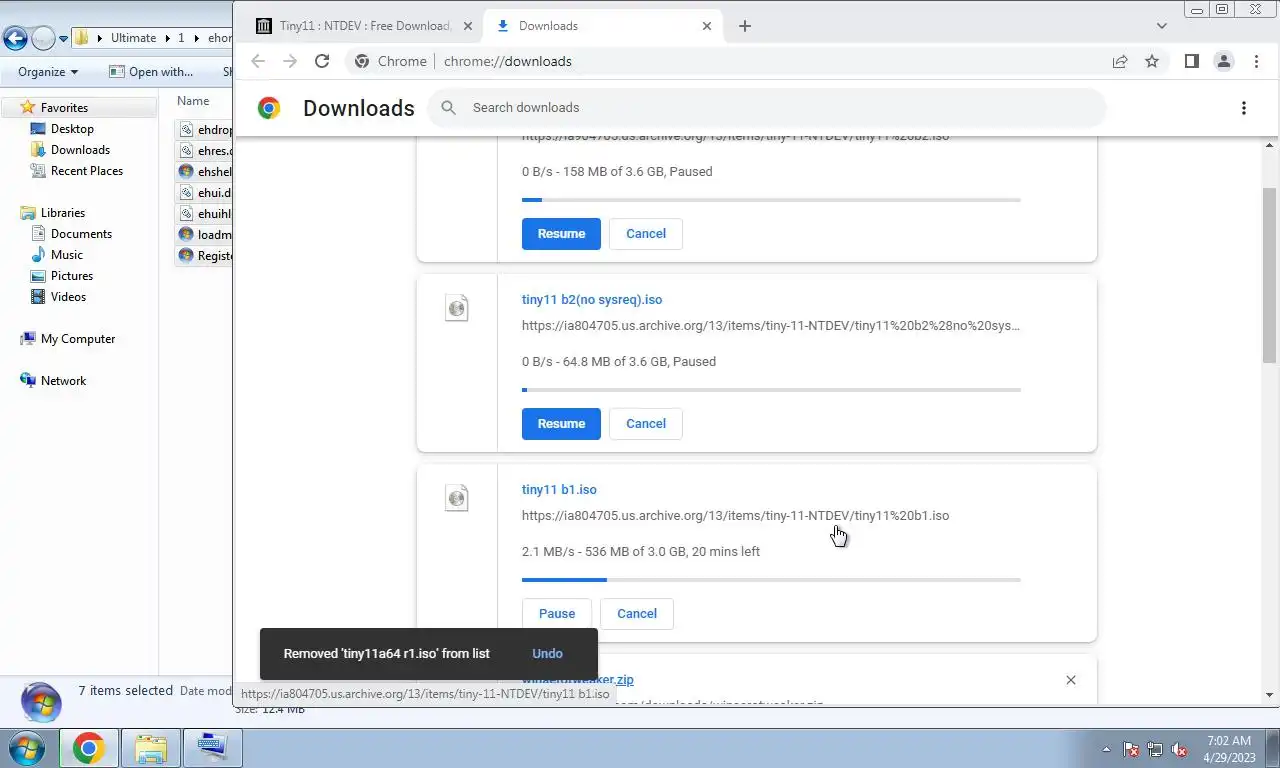
Task: Resume the 158 MB paused download
Action: coord(561,234)
